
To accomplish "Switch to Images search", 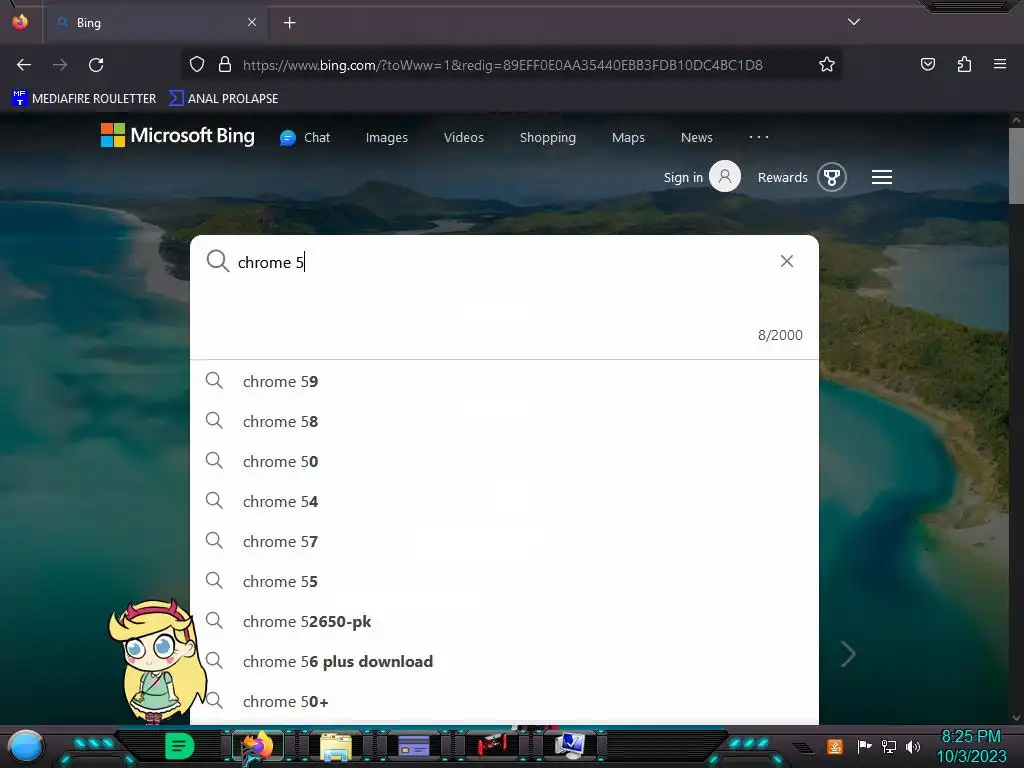I will pos(387,138).
